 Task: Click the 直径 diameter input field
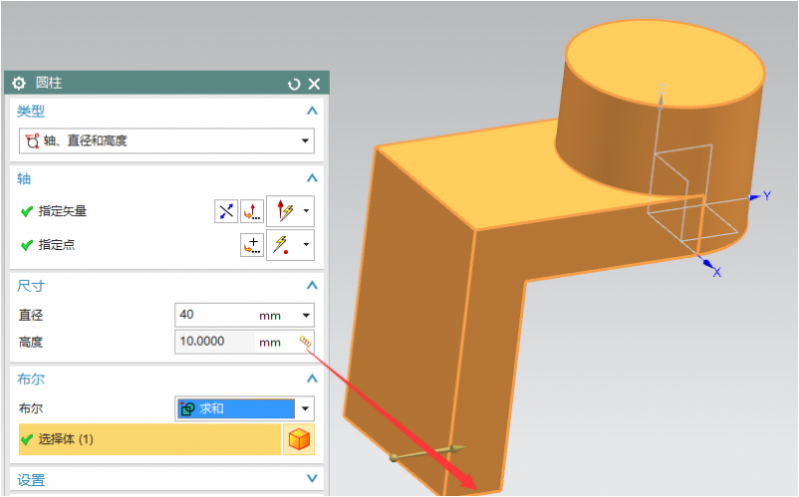click(x=215, y=315)
